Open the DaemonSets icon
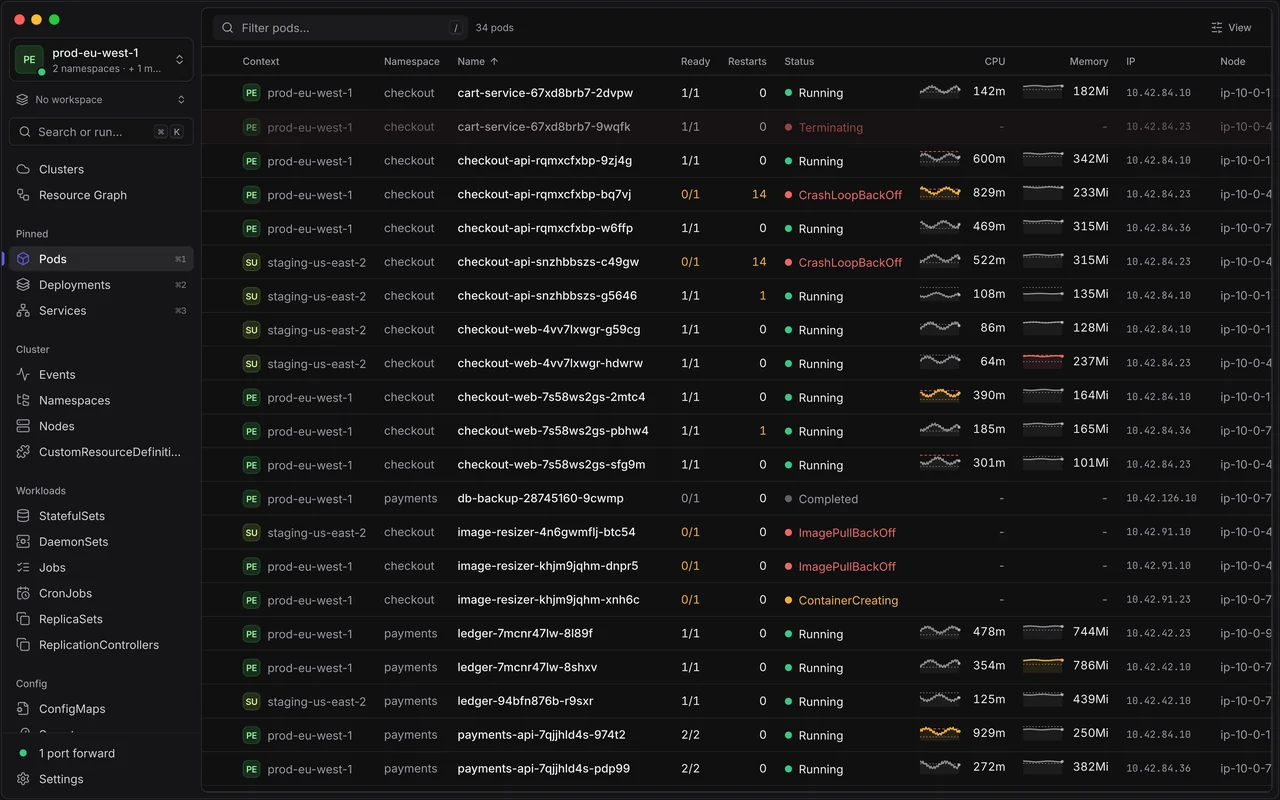The height and width of the screenshot is (800, 1280). (x=23, y=542)
